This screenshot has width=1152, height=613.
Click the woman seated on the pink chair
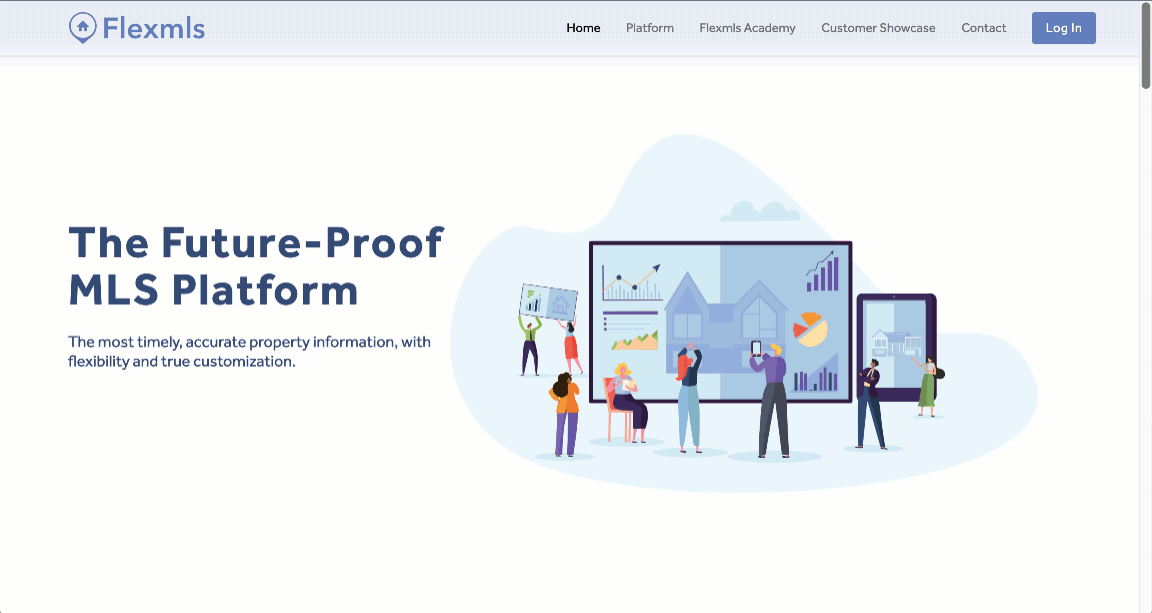click(x=626, y=395)
